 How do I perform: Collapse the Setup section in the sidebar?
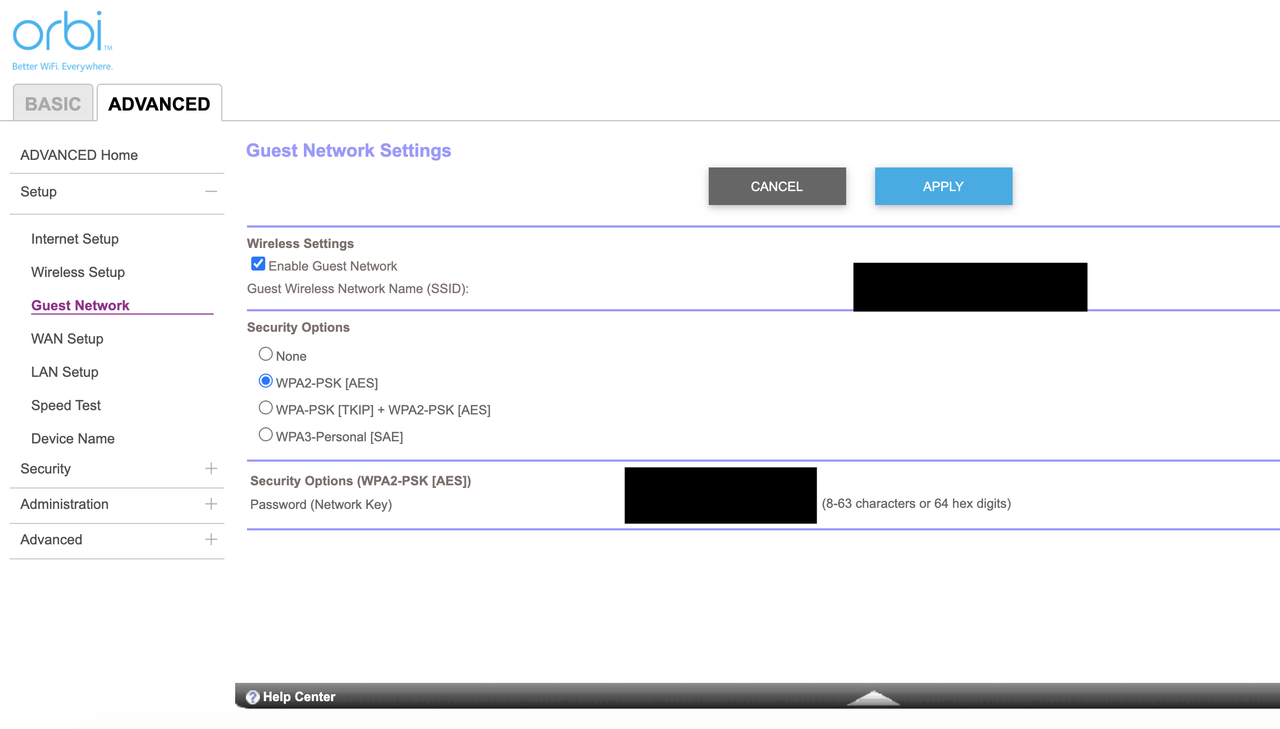tap(210, 191)
